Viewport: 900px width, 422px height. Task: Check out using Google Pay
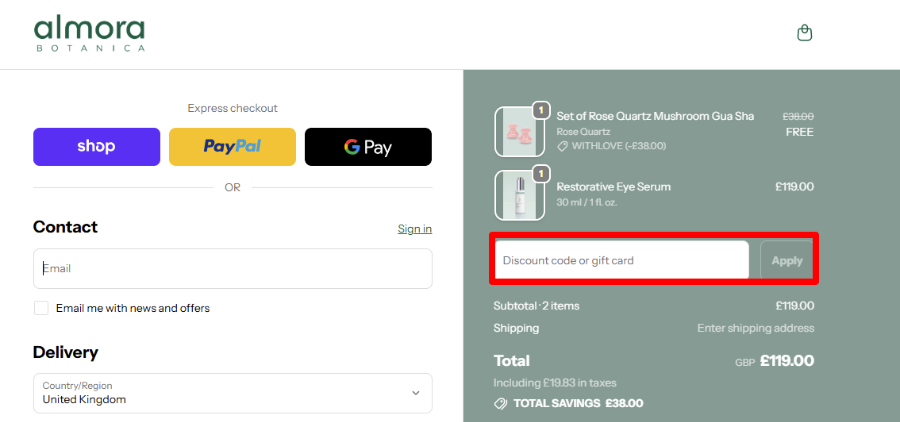click(x=368, y=147)
